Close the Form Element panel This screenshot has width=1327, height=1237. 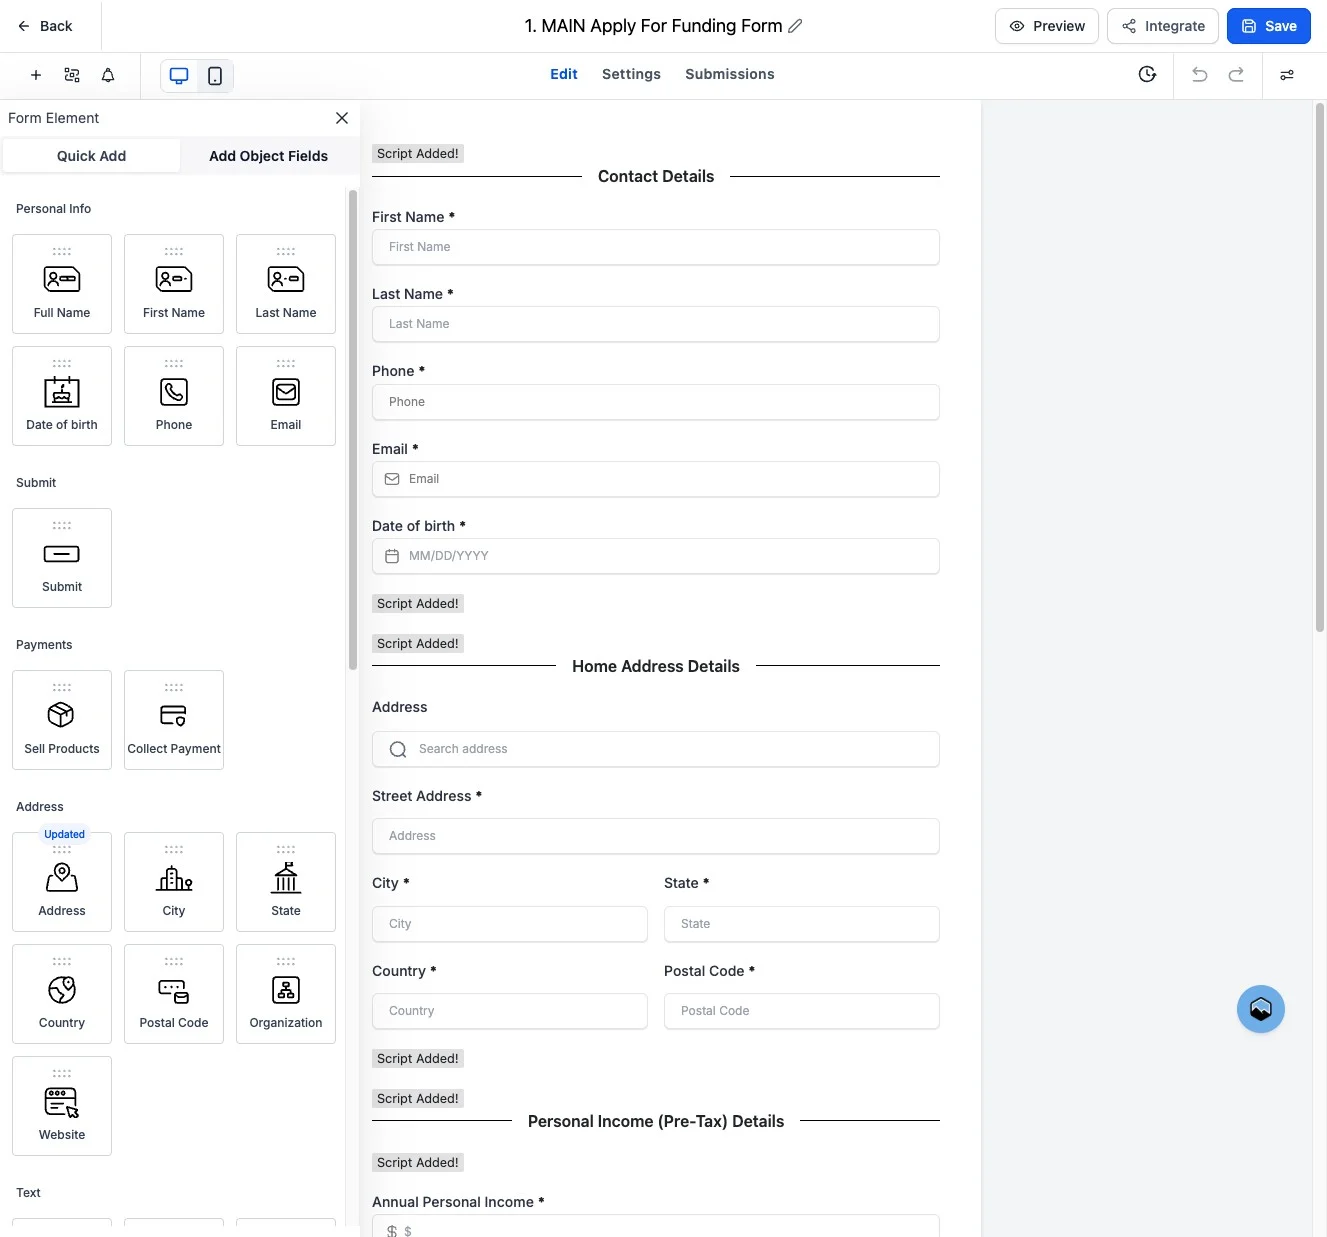(x=342, y=118)
